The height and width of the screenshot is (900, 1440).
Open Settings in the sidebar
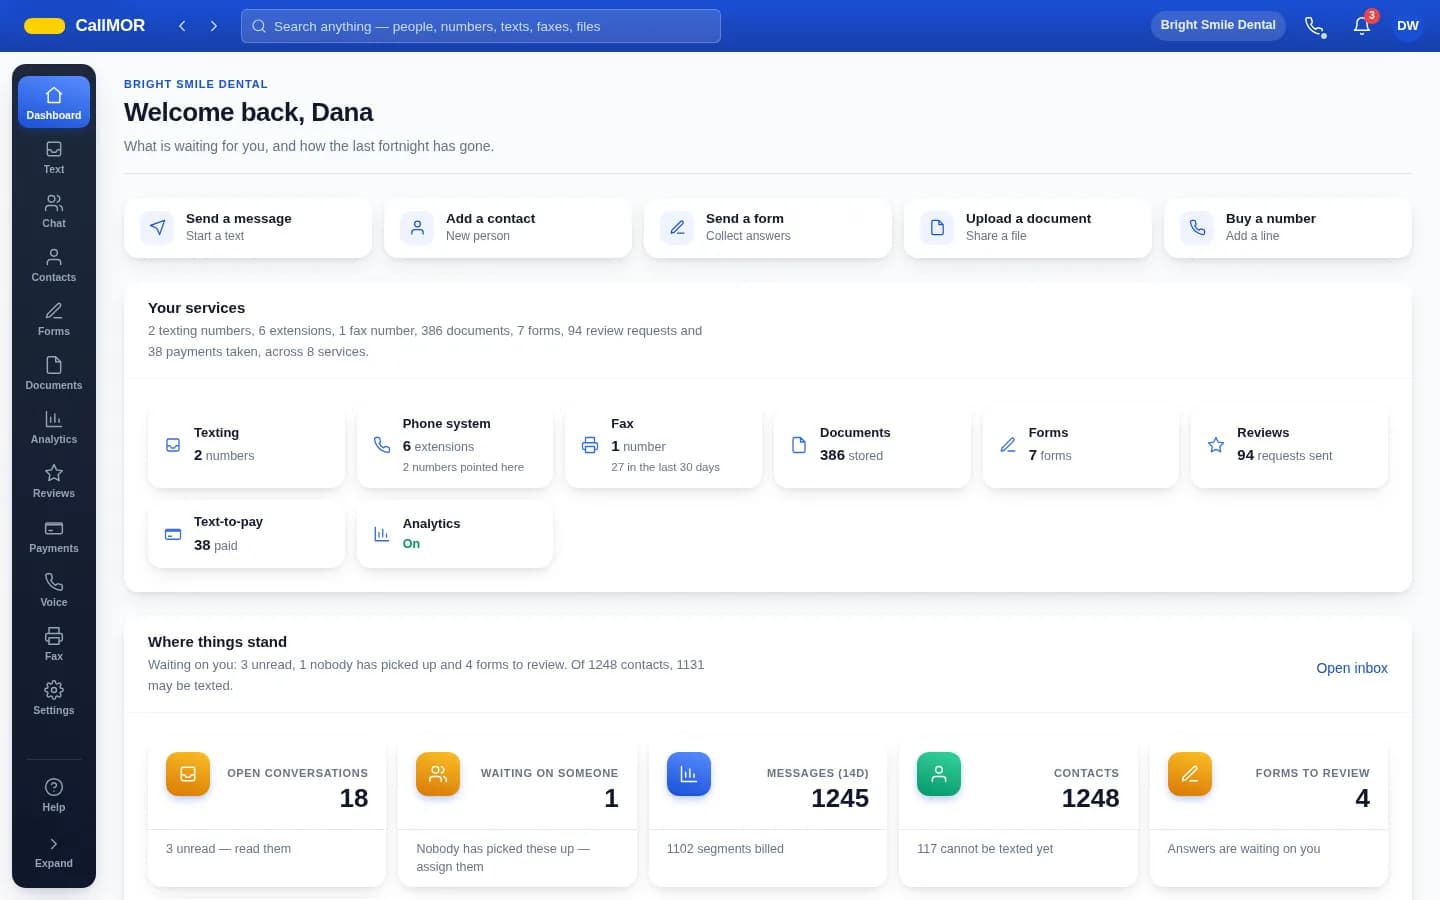point(54,698)
